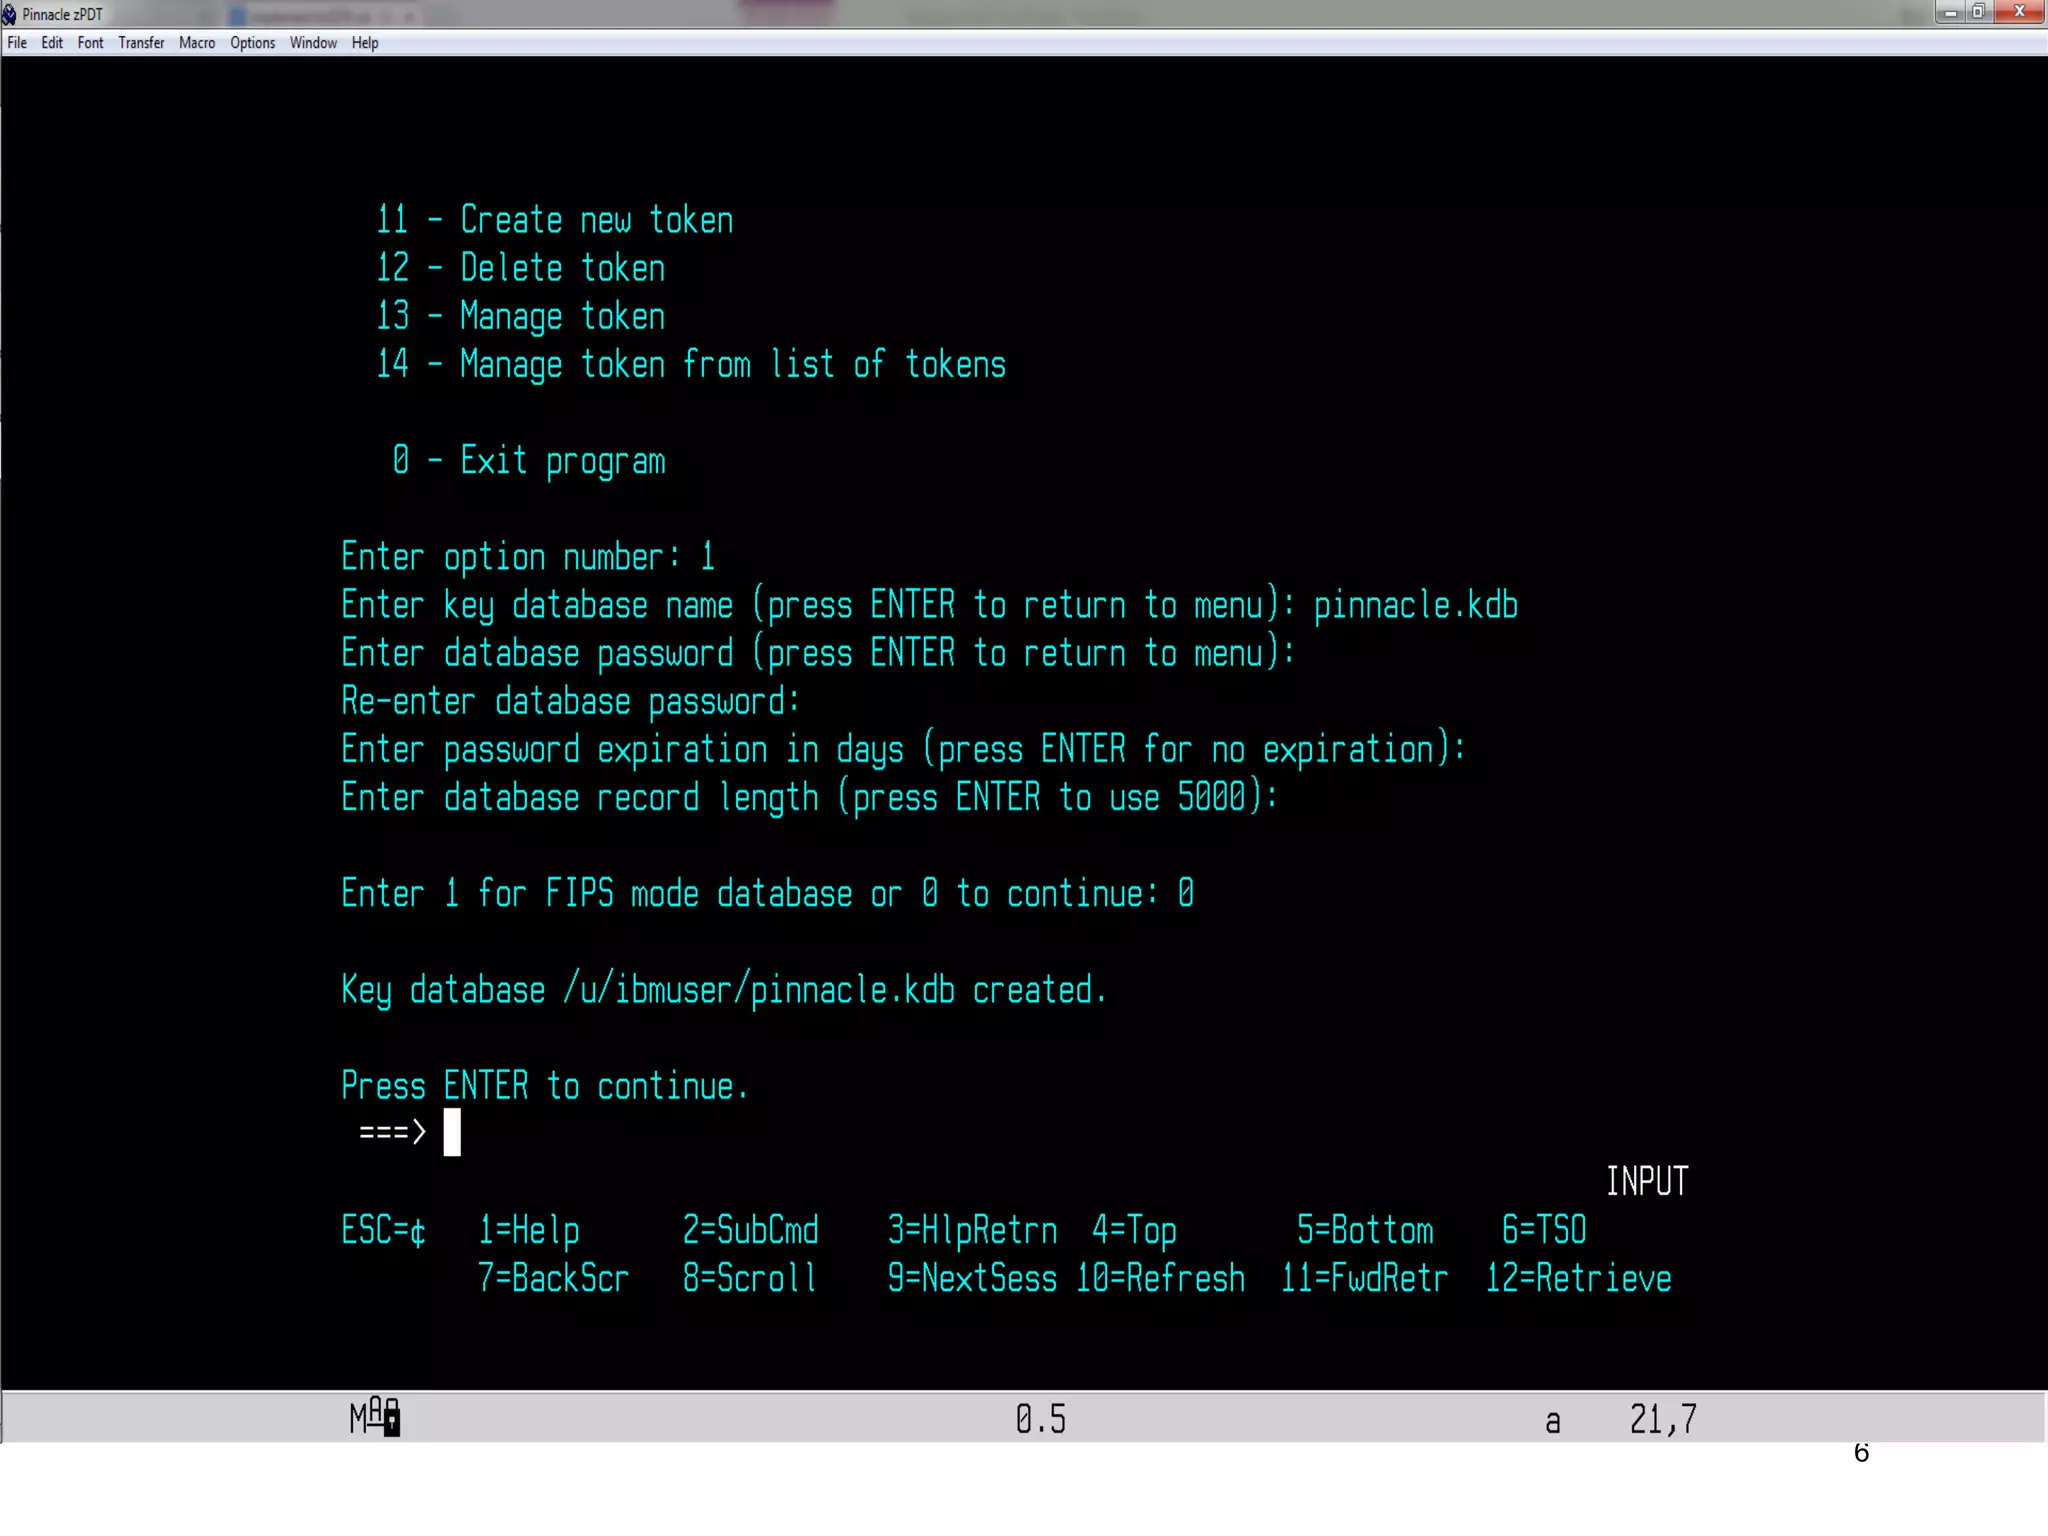Restore down the terminal window

tap(1978, 12)
